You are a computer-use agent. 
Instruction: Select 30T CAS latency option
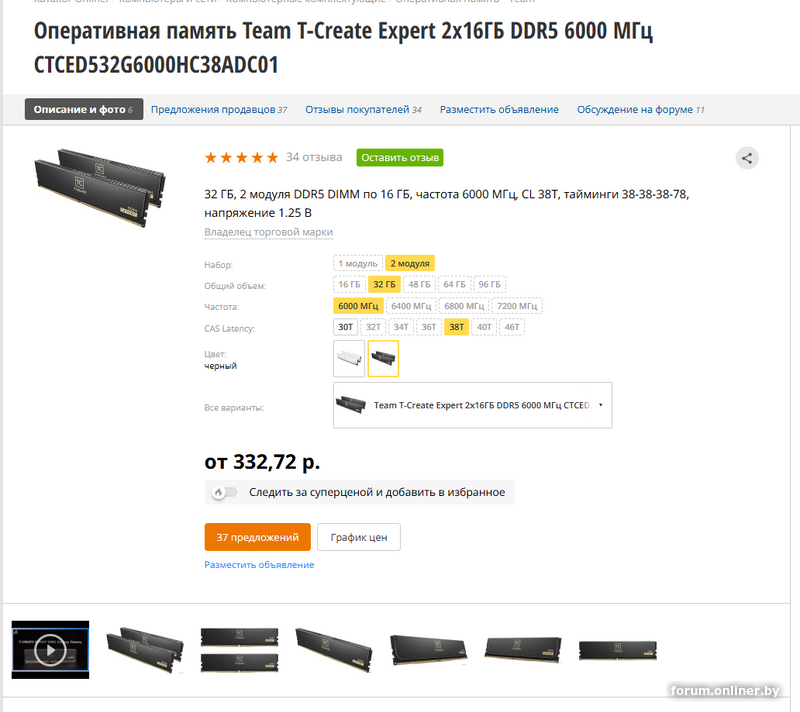coord(345,327)
